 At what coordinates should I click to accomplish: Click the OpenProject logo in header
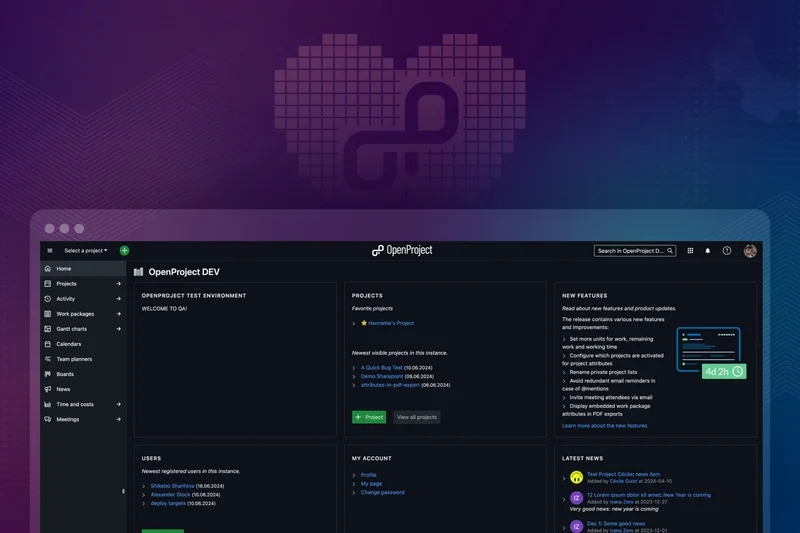click(x=402, y=250)
